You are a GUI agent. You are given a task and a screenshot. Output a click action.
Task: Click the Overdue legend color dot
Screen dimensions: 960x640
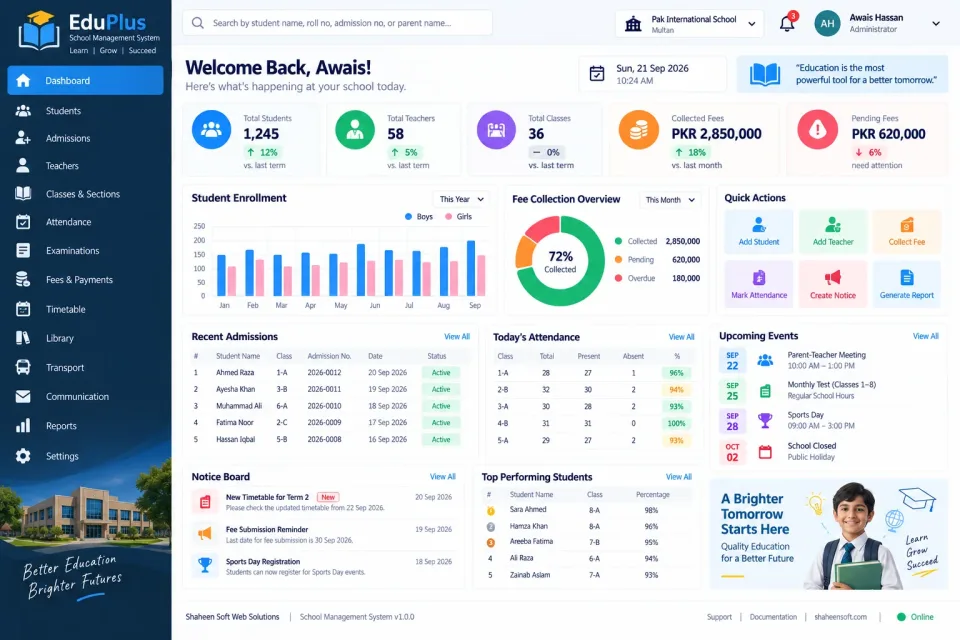(x=618, y=278)
